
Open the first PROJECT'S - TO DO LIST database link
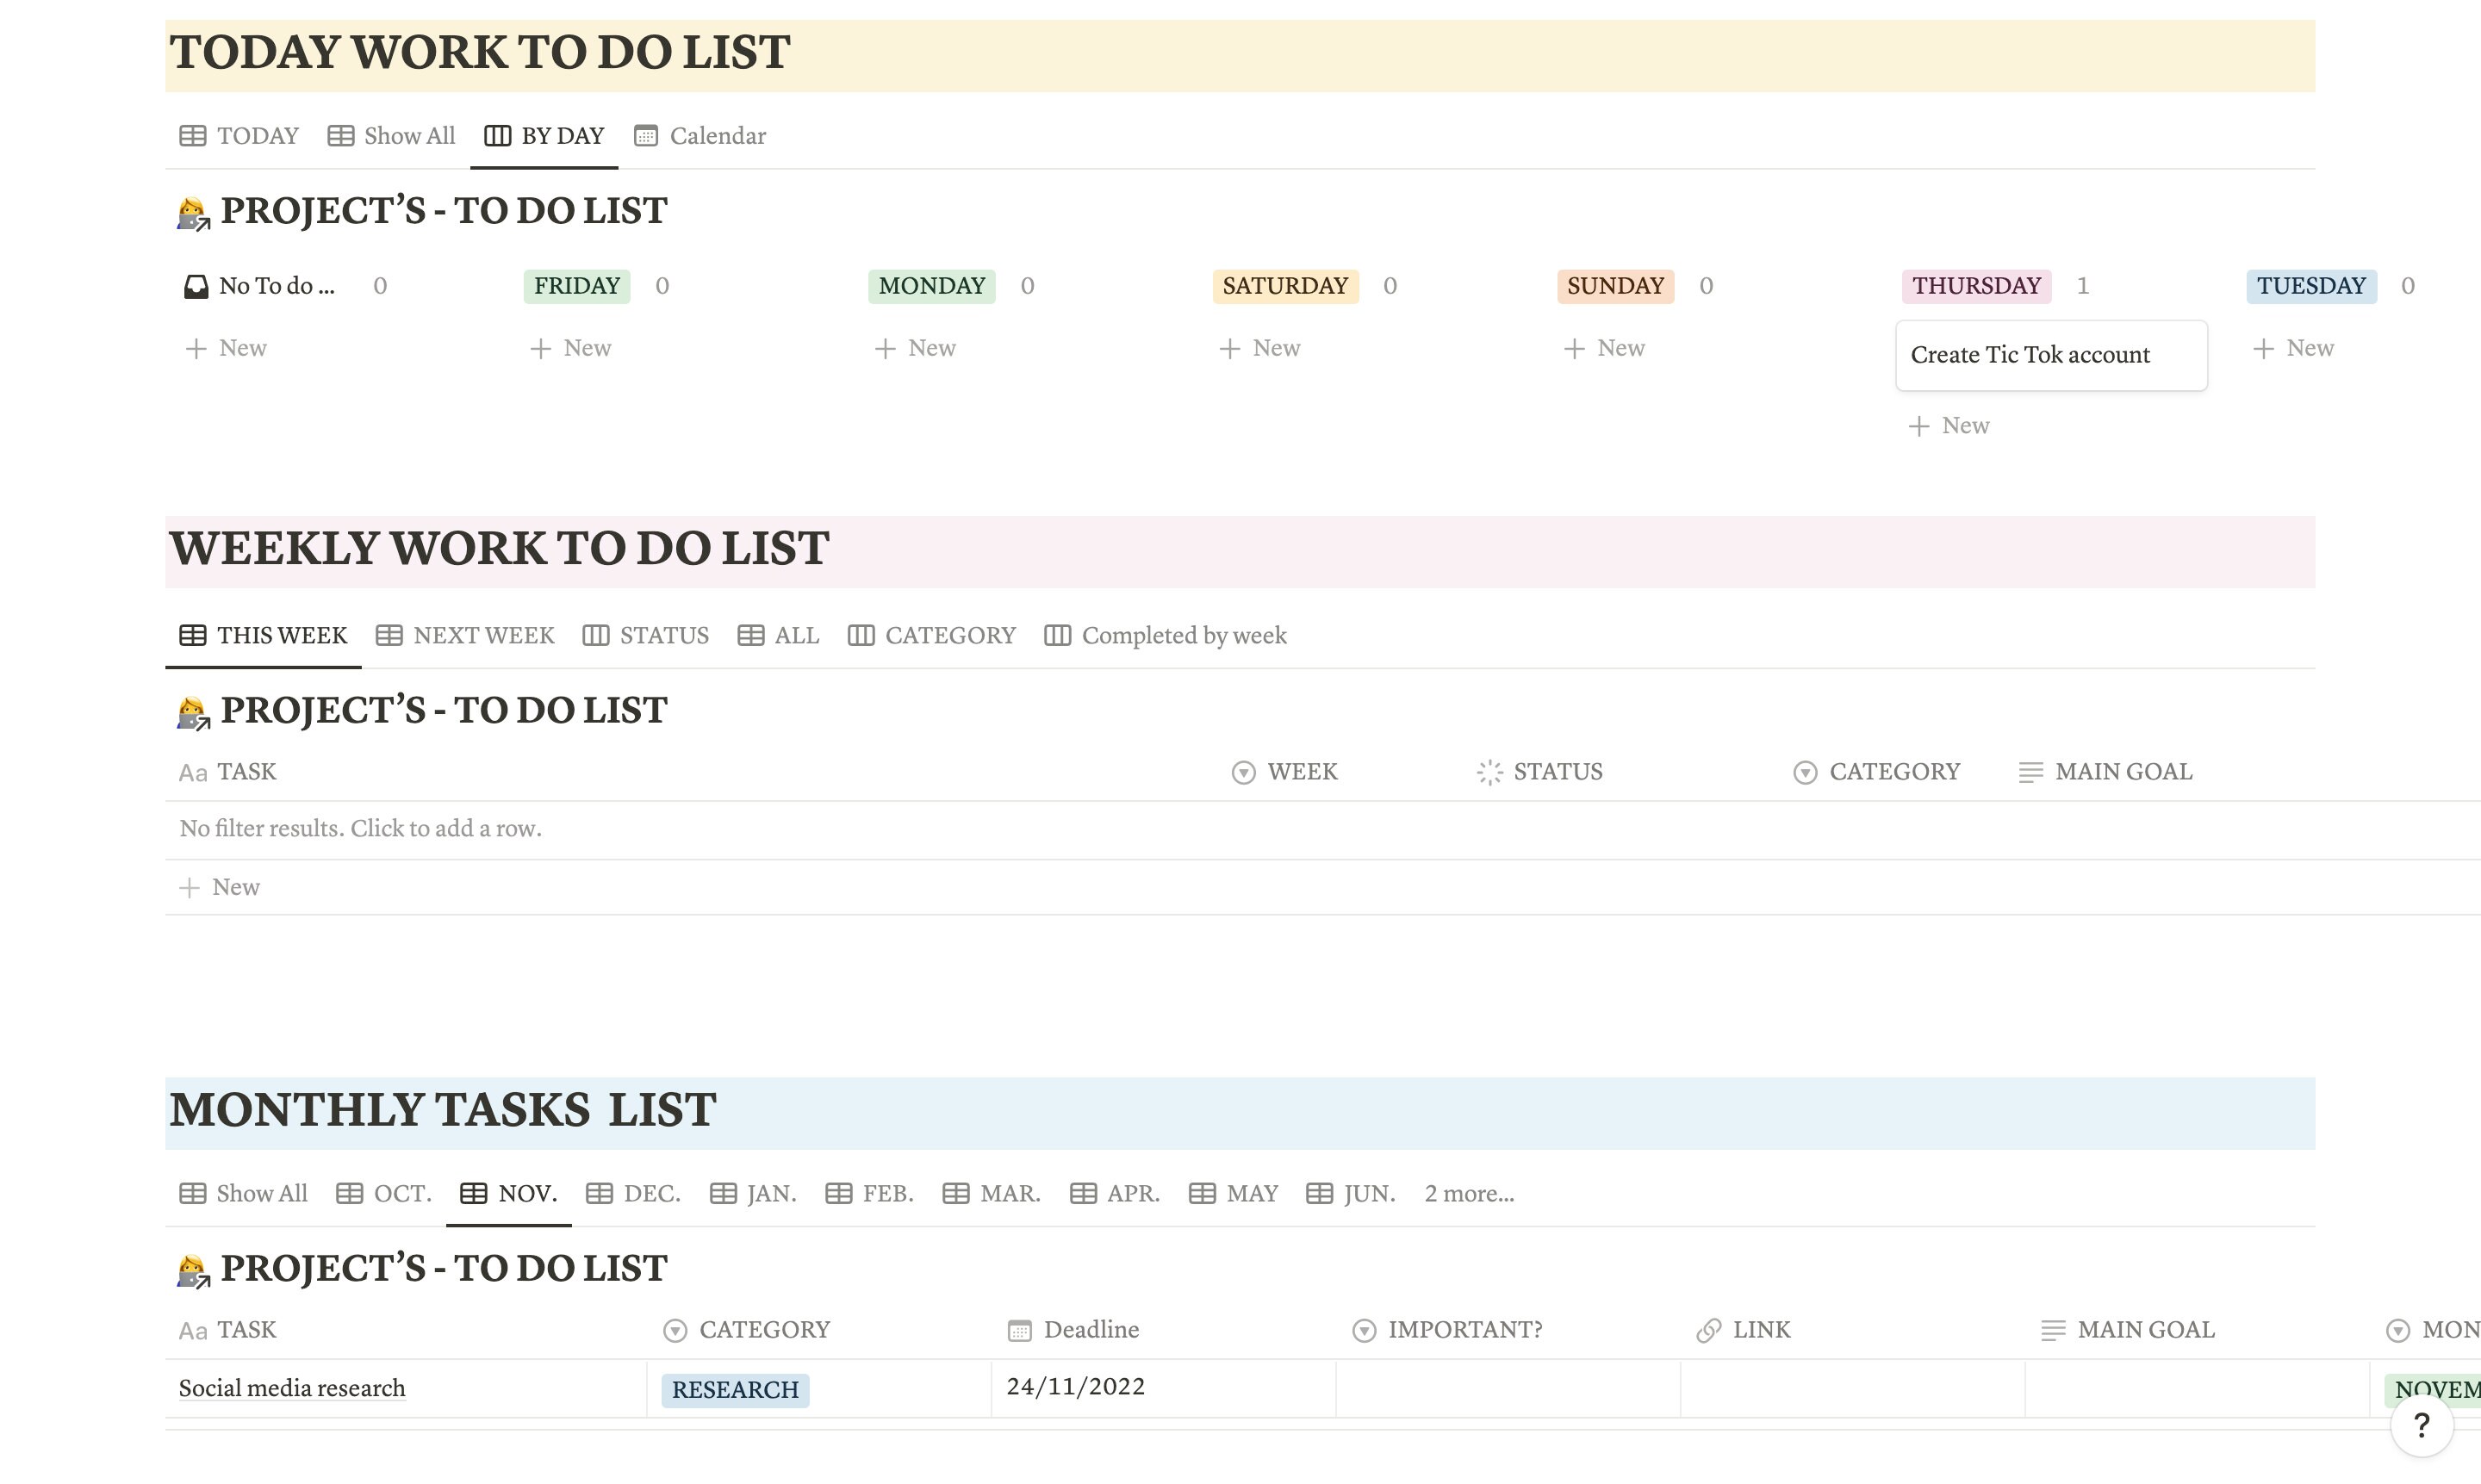coord(444,211)
